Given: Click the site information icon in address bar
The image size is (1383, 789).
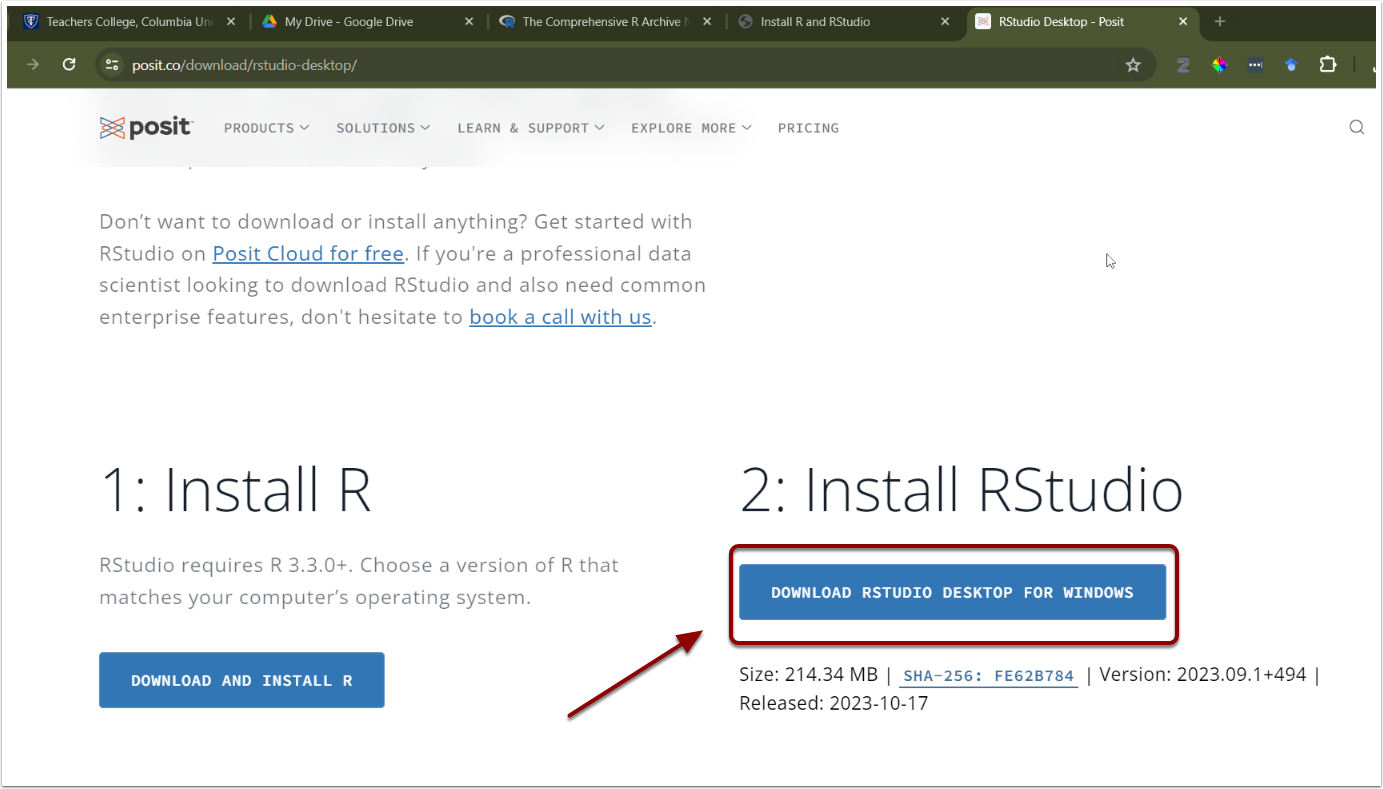Looking at the screenshot, I should [112, 65].
